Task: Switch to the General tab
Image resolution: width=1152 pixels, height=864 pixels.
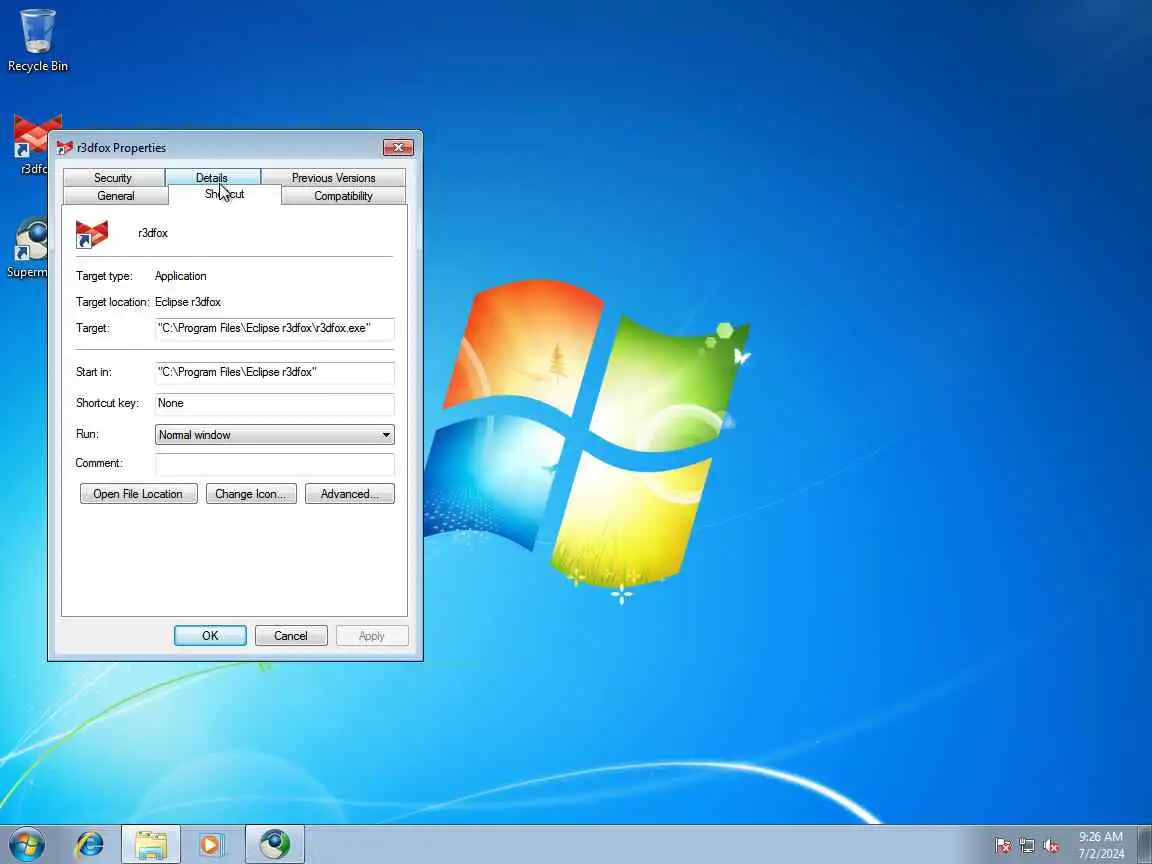Action: pyautogui.click(x=116, y=196)
